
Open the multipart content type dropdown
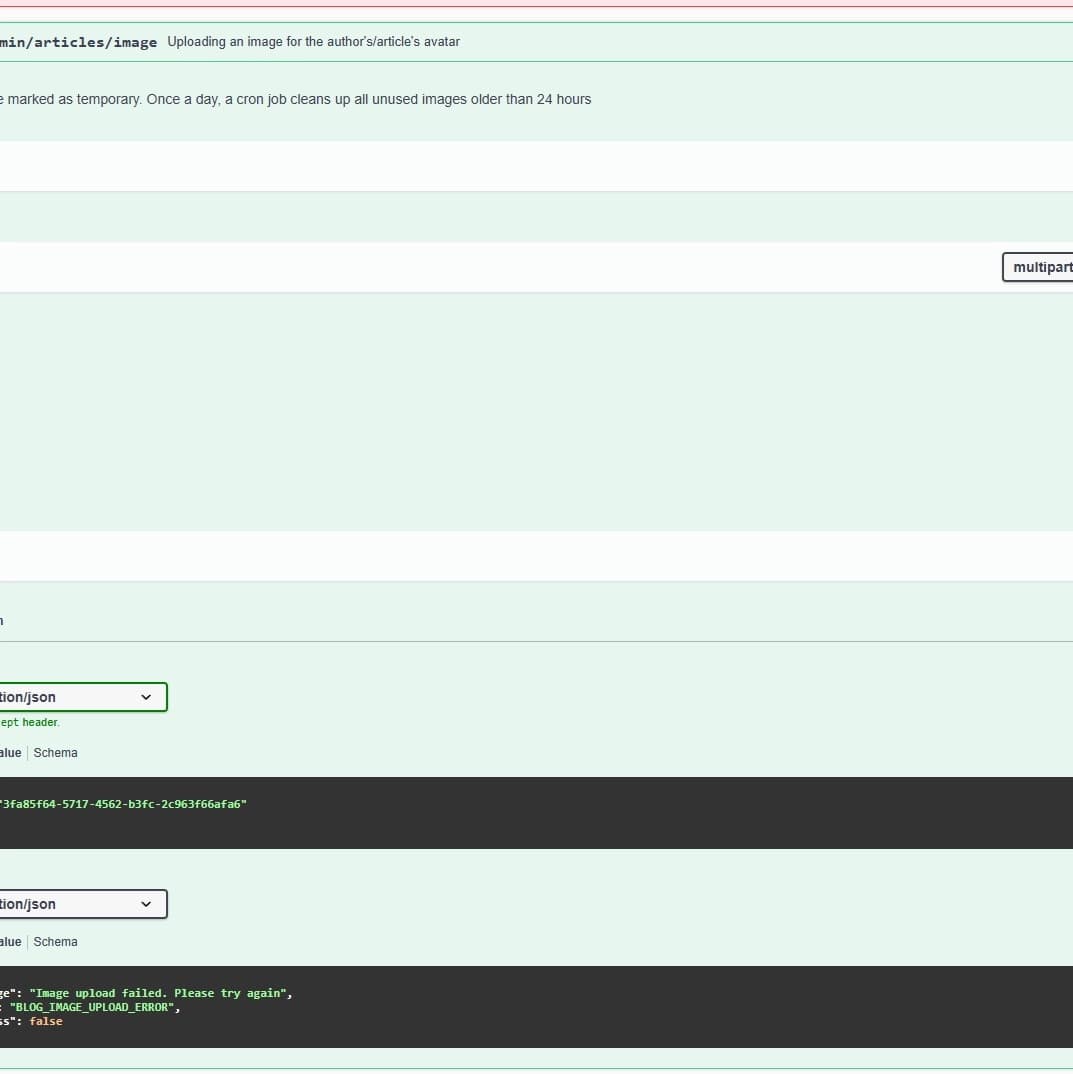1037,267
